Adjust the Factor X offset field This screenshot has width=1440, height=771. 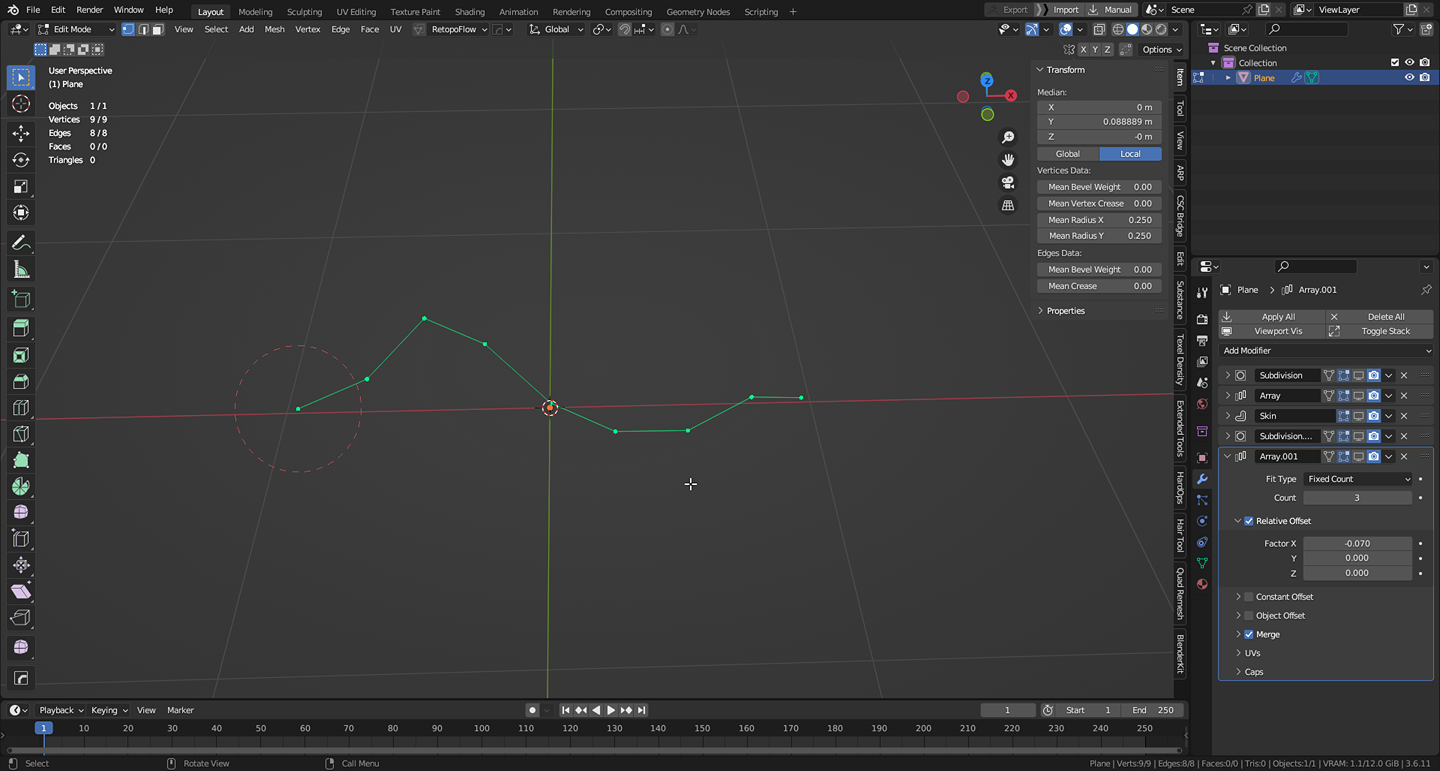tap(1357, 544)
